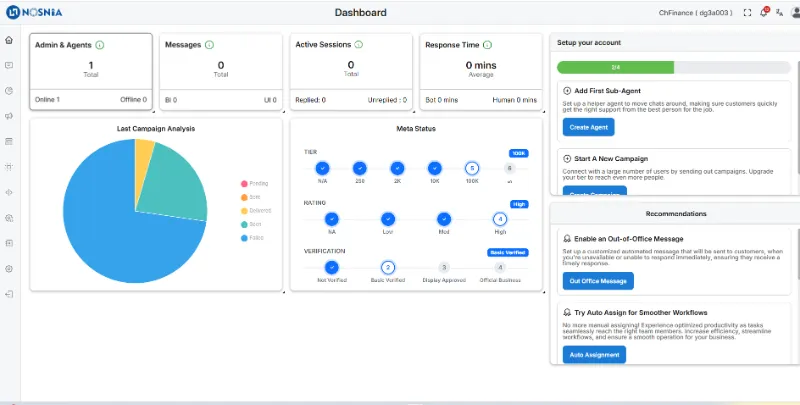Select the High rating step circle
This screenshot has width=800, height=405.
500,218
